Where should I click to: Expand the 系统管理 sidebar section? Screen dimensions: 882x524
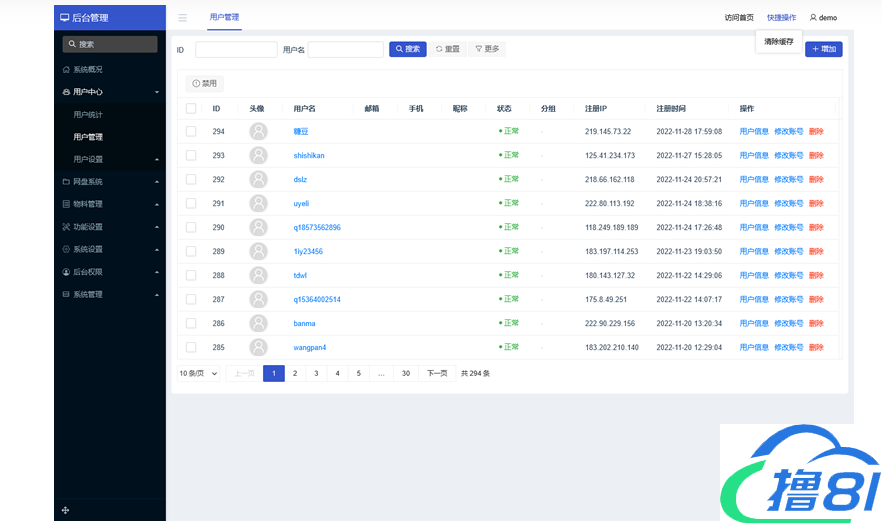110,295
